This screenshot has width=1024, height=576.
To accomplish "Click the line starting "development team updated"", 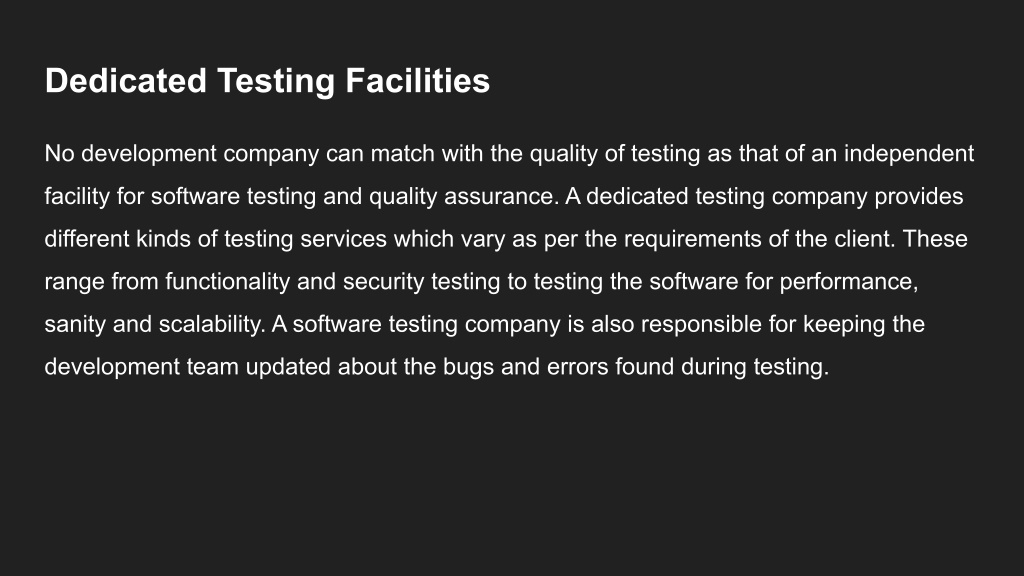I will (x=437, y=367).
